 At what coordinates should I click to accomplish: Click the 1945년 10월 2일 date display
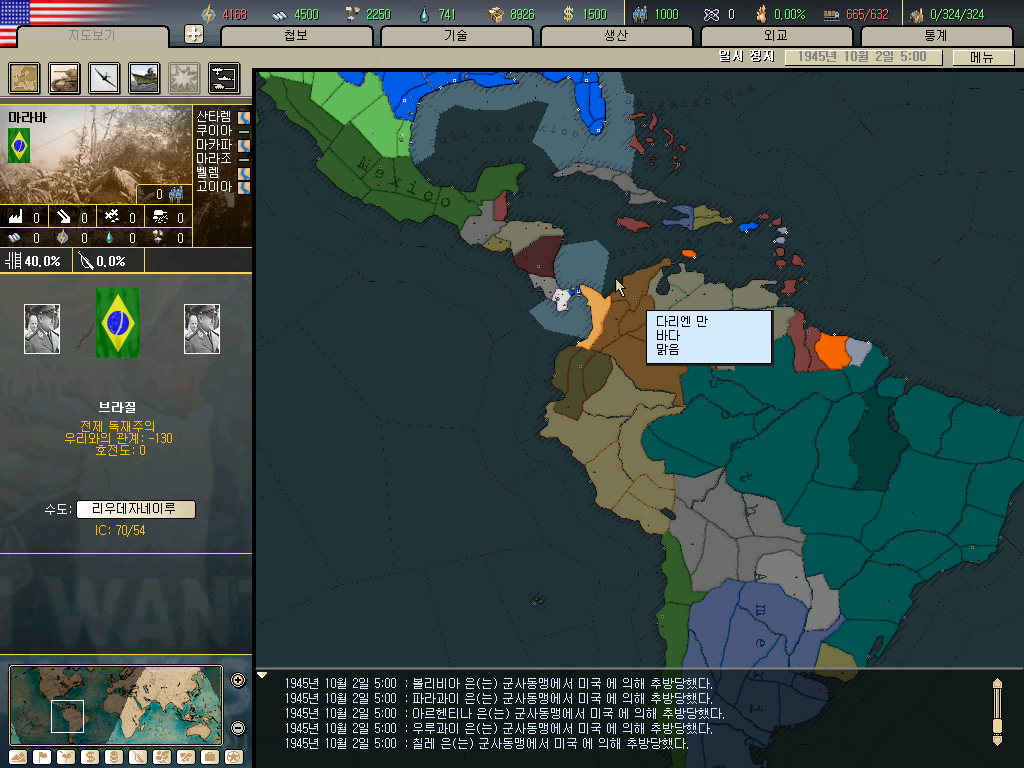(x=863, y=57)
